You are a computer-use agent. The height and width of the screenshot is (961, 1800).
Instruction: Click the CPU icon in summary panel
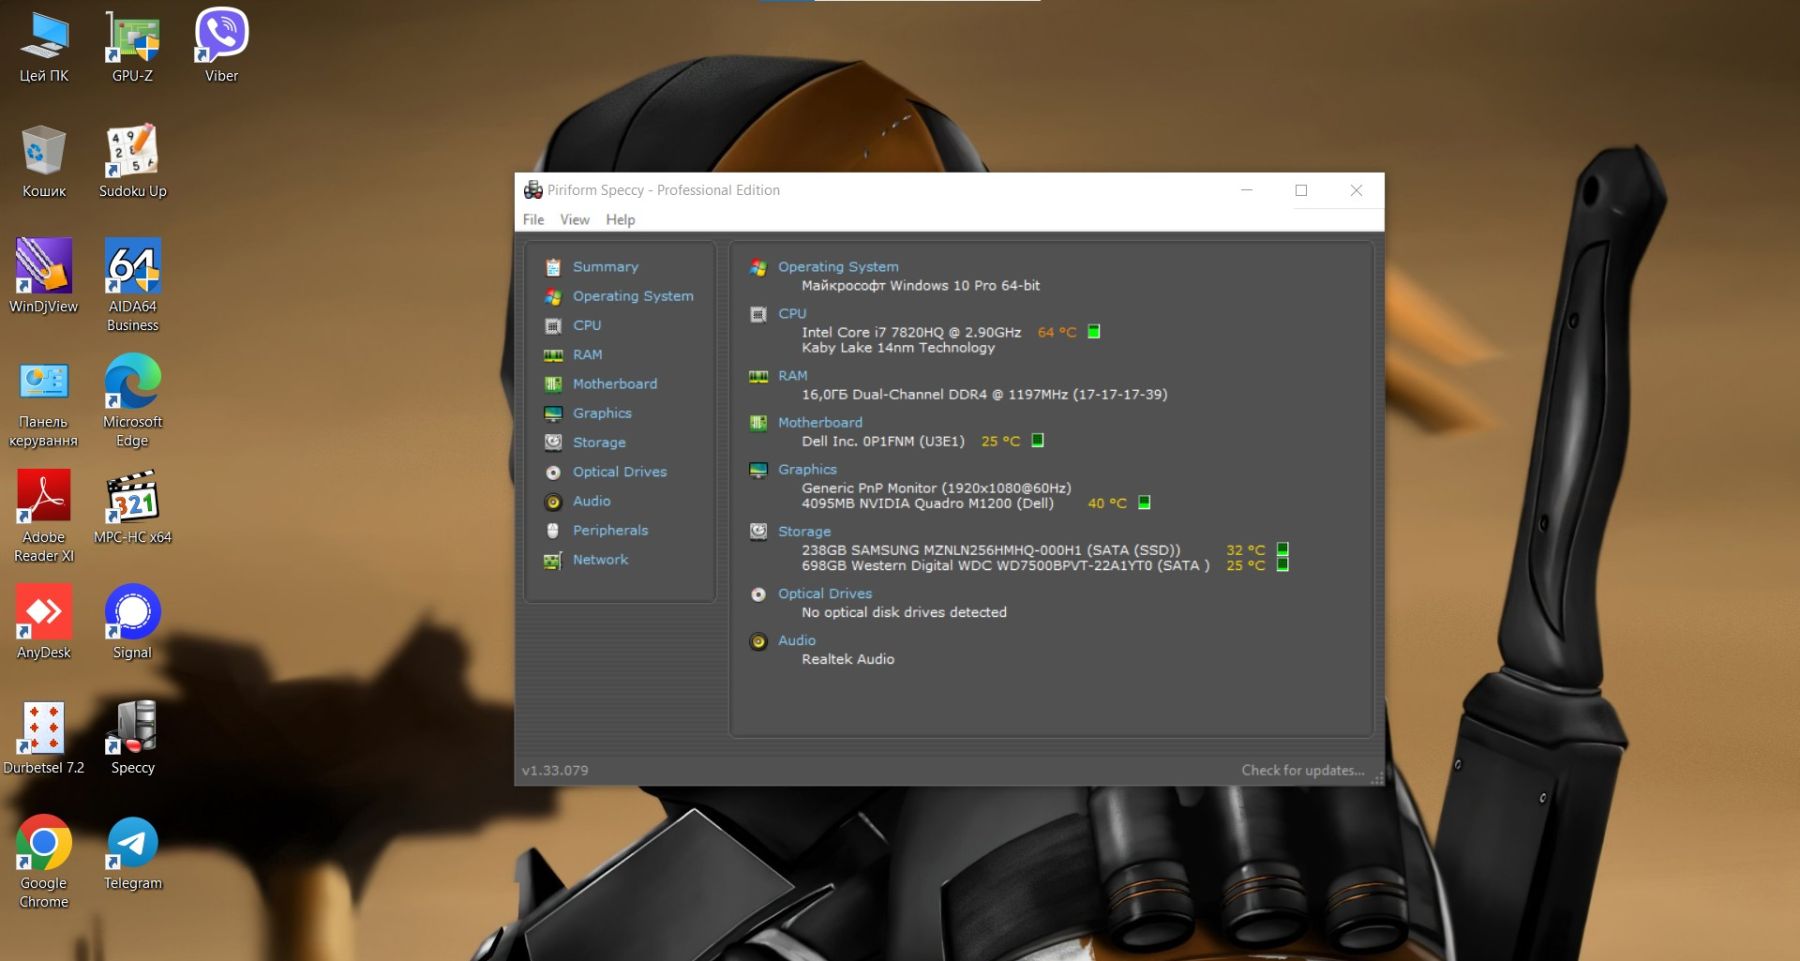tap(758, 314)
